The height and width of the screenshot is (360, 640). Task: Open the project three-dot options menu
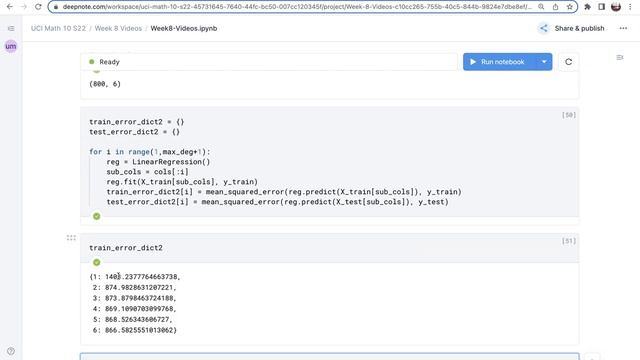pyautogui.click(x=623, y=29)
